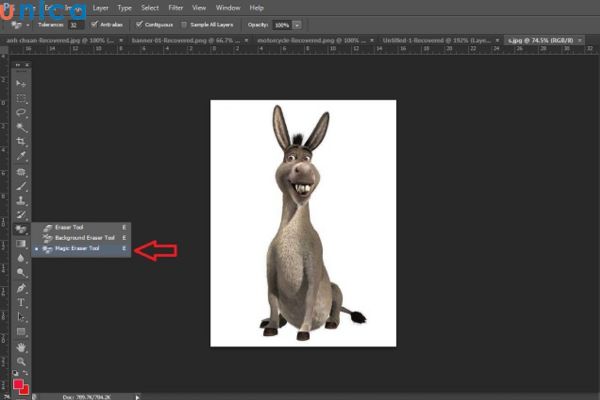Click the Opacity 100% field
600x400 pixels.
[282, 25]
